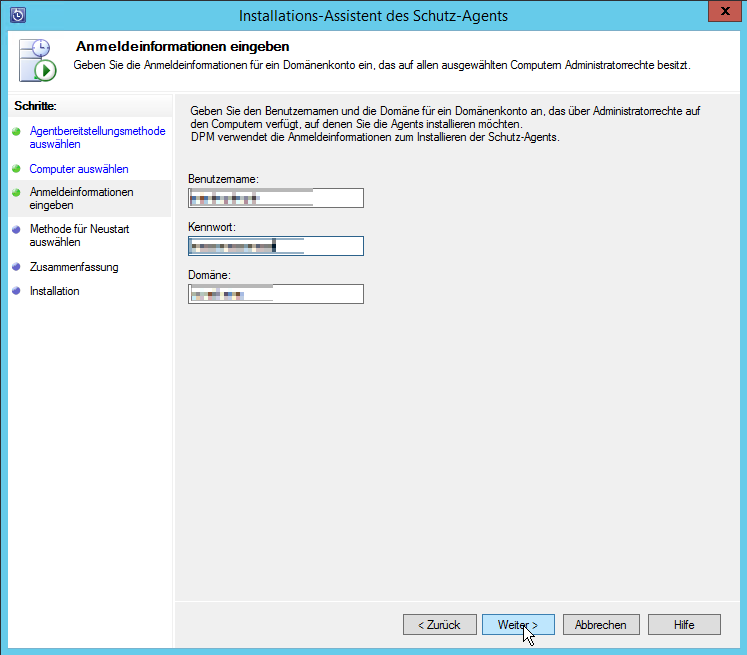The image size is (747, 655).
Task: Click blue bullet beside Installation
Action: pos(16,291)
